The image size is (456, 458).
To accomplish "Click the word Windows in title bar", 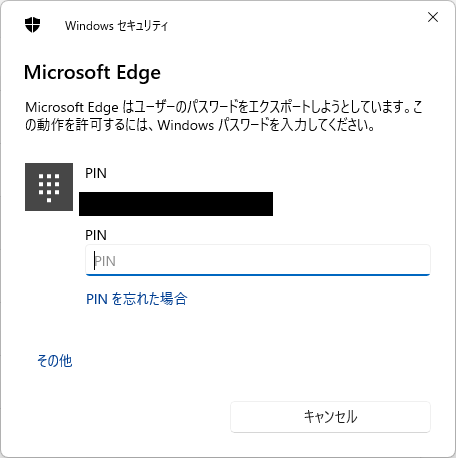I will click(x=89, y=26).
